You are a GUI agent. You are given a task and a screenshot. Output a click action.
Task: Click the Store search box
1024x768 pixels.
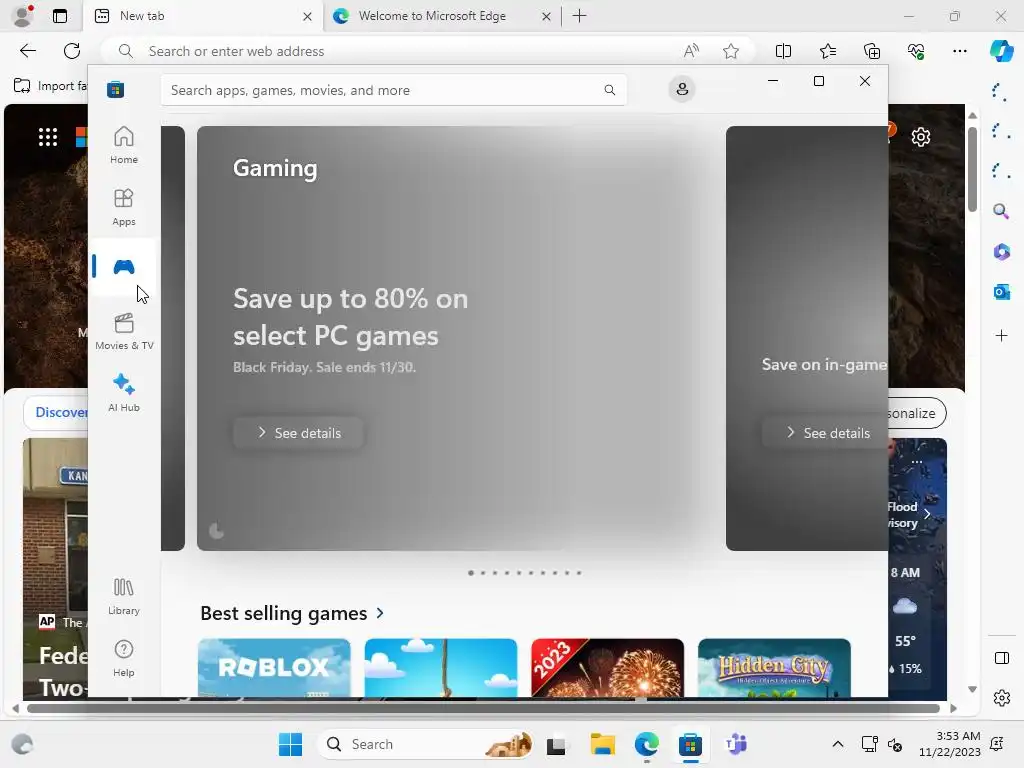[x=394, y=90]
